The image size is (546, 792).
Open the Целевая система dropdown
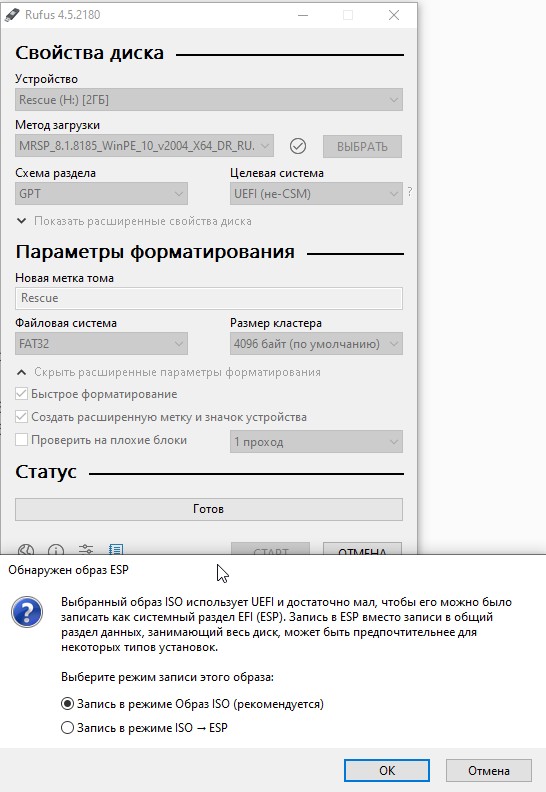click(316, 193)
